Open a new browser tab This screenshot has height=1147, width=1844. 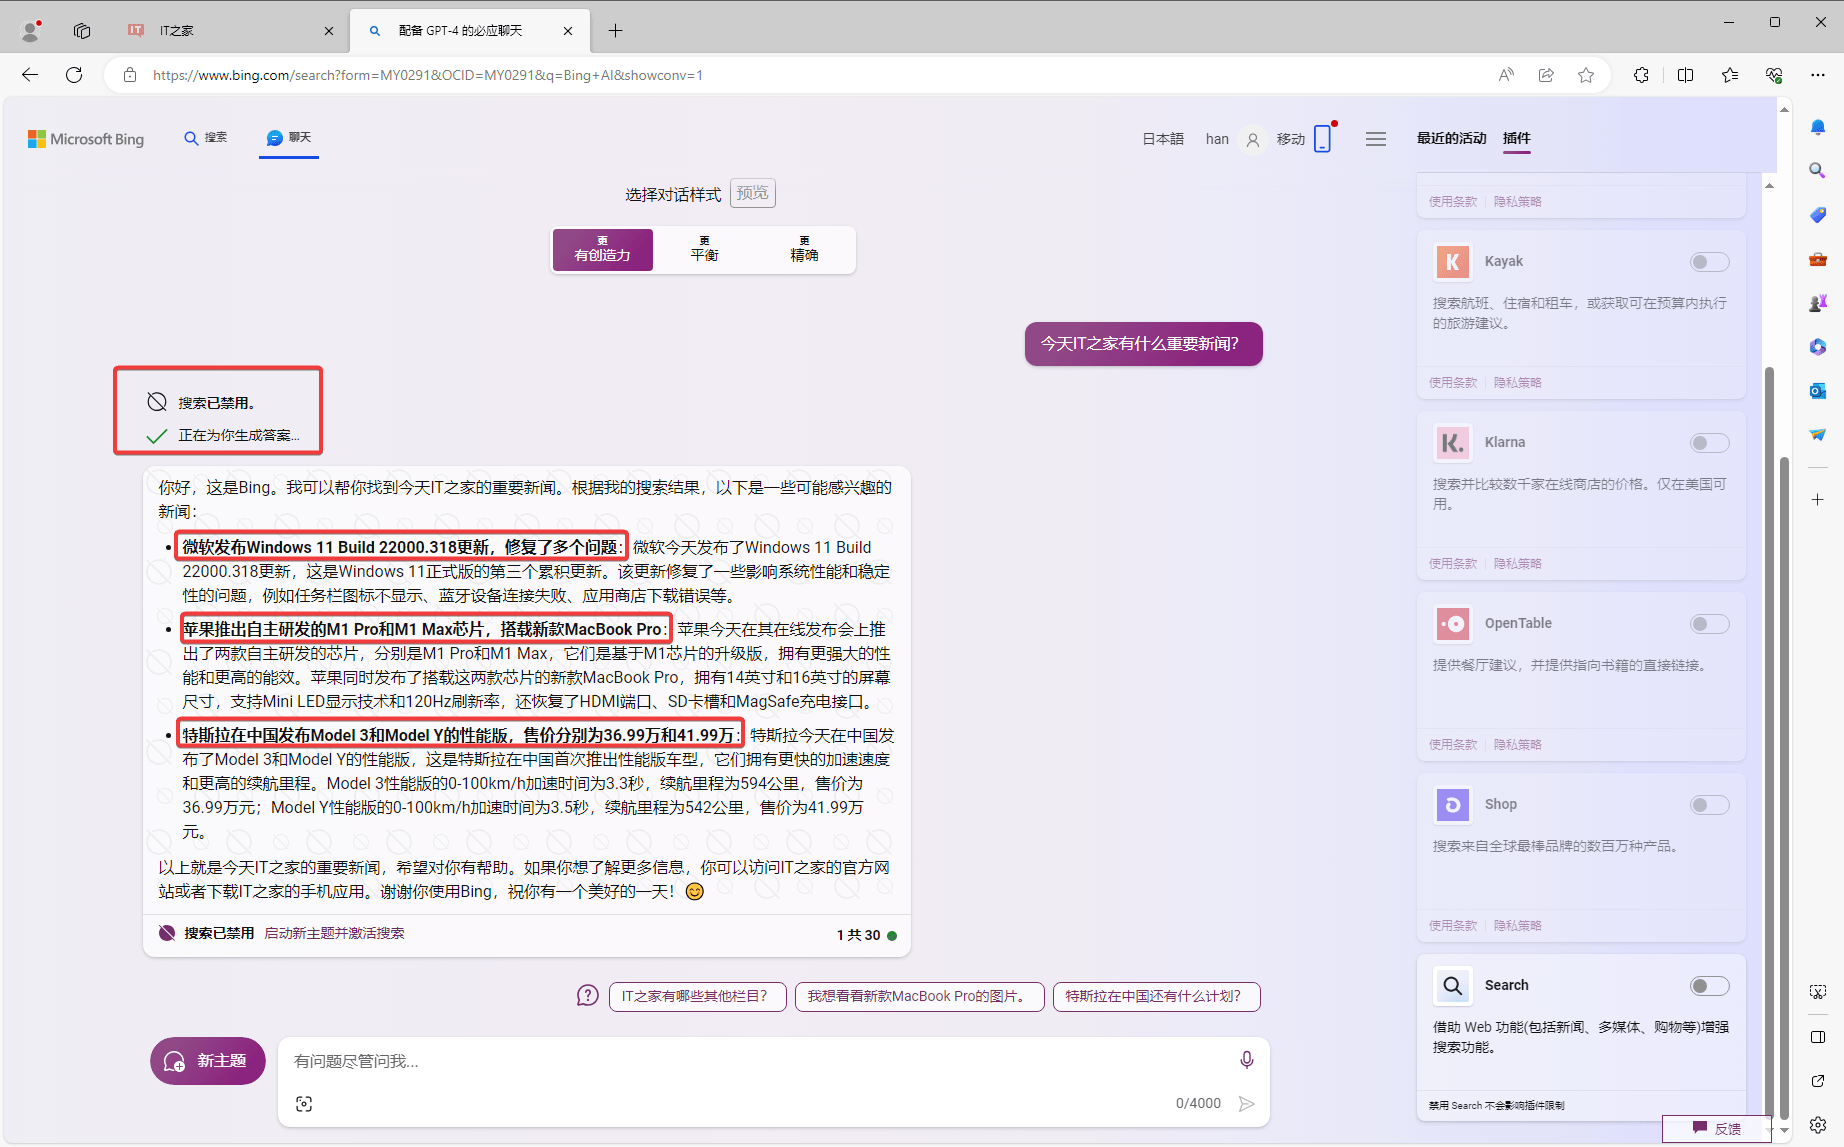pyautogui.click(x=615, y=31)
